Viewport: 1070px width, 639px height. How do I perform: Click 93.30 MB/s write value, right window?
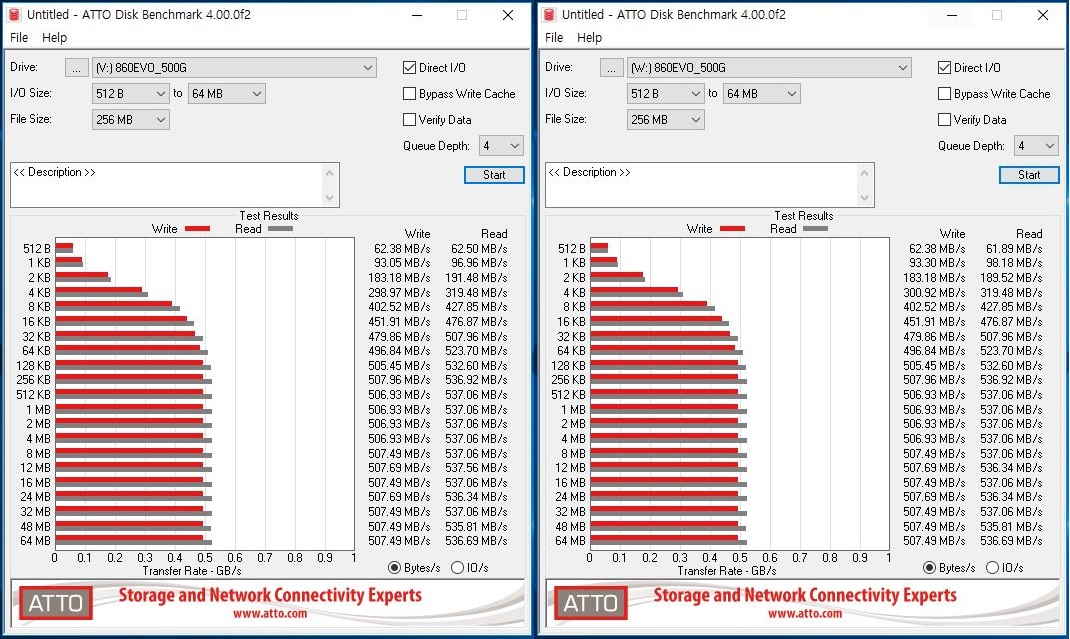click(937, 263)
